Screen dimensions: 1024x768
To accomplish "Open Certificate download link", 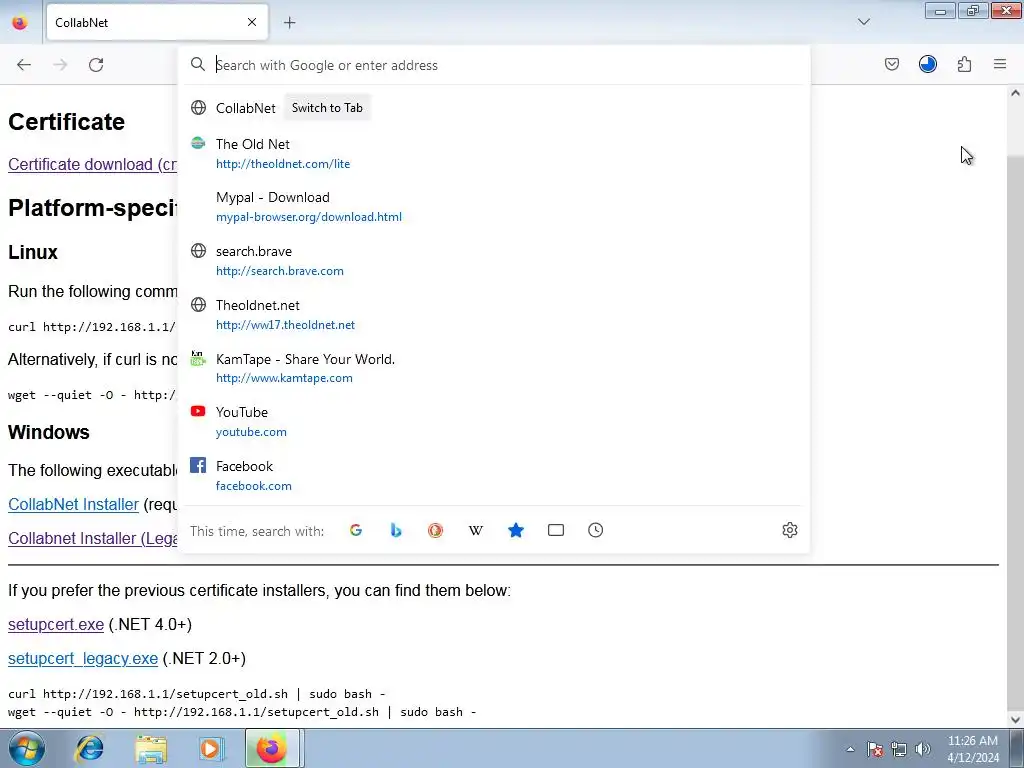I will pos(92,164).
